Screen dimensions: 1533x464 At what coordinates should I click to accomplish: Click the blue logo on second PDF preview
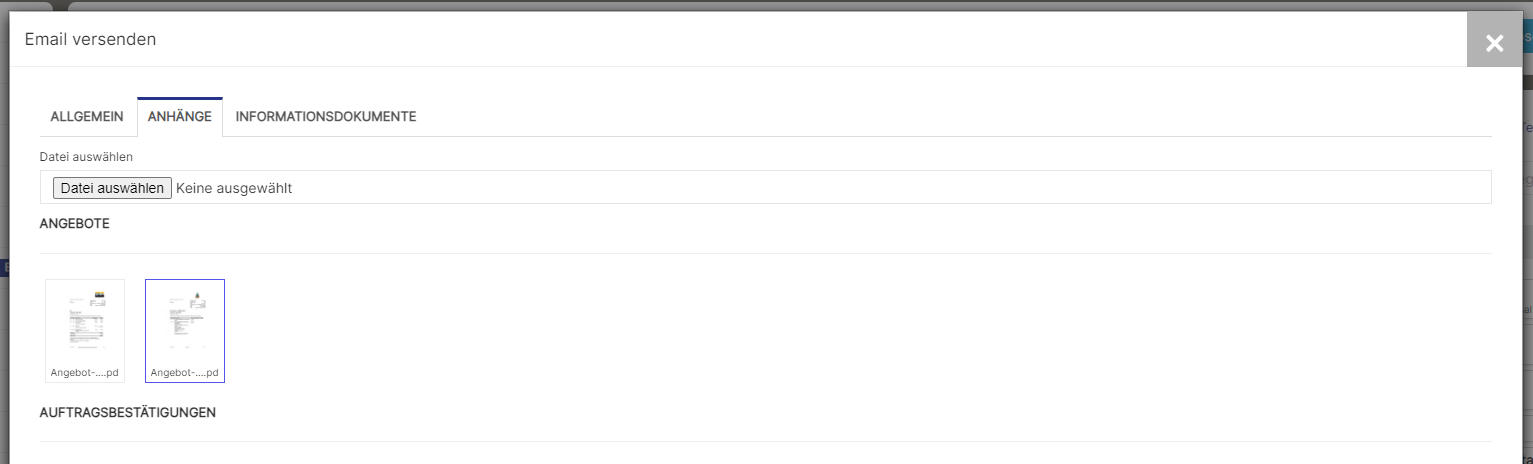(197, 294)
